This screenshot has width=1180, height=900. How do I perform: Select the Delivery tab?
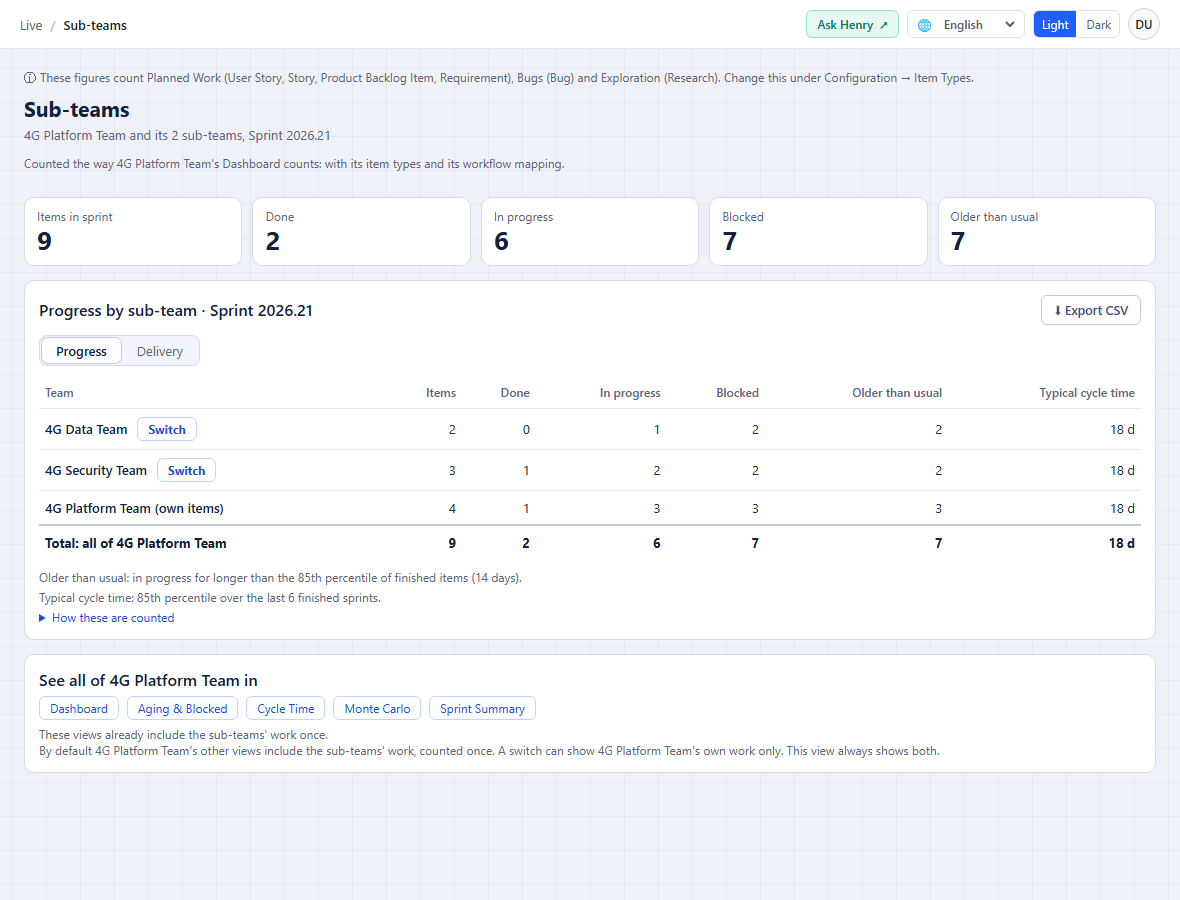[x=160, y=351]
